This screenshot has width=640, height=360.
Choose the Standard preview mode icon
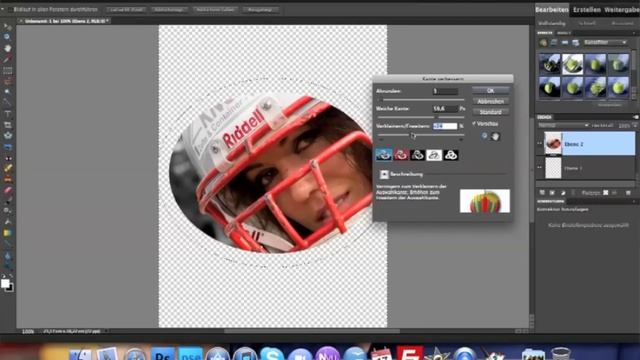coord(384,155)
